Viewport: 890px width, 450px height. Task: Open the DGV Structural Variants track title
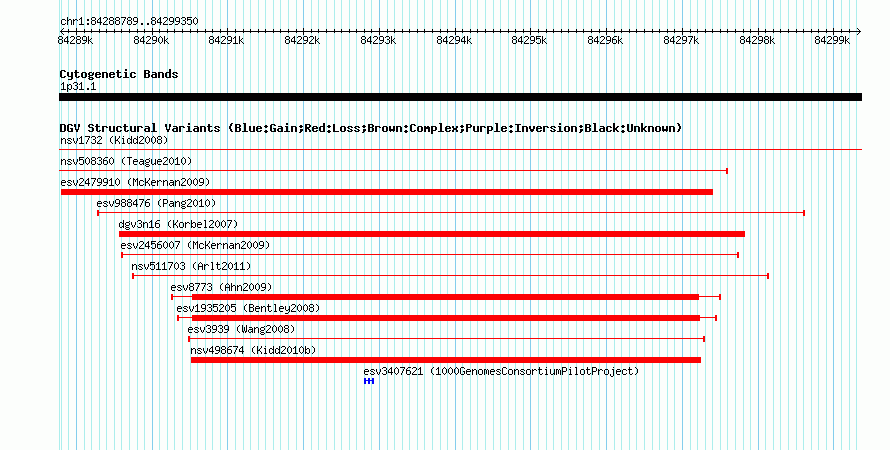(x=371, y=128)
